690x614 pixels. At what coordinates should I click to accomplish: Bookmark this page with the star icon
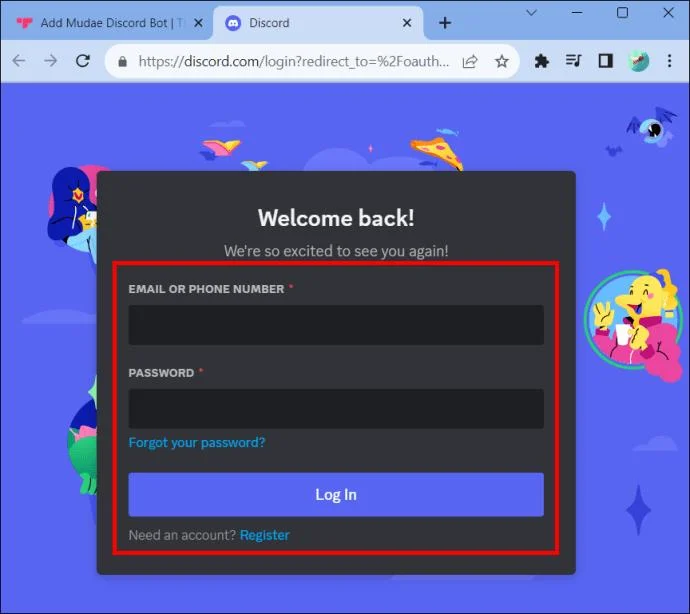502,61
